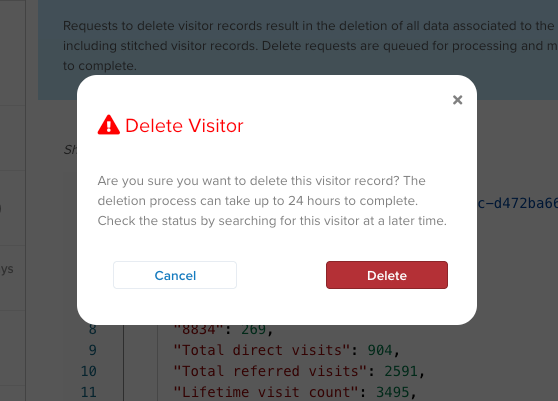The image size is (558, 401).
Task: Click the blue info banner about delete requests
Action: (x=298, y=50)
